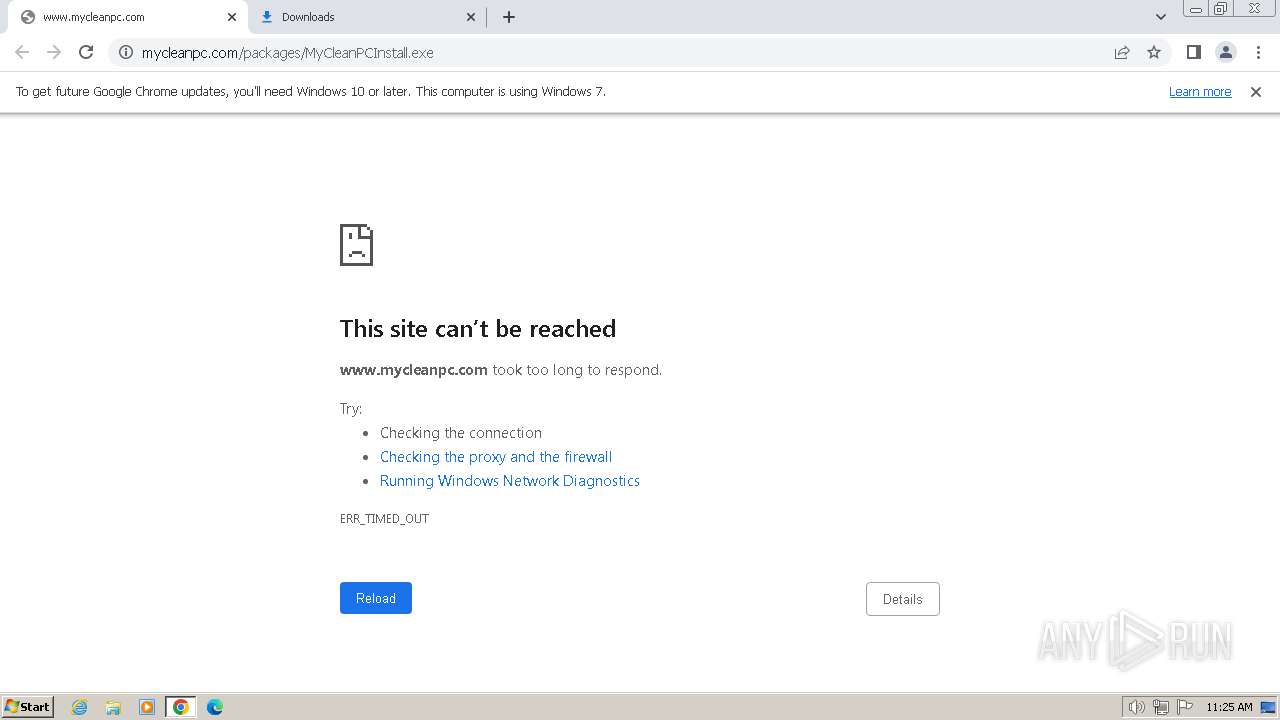The image size is (1280, 720).
Task: Open the Chrome side panel
Action: click(x=1193, y=53)
